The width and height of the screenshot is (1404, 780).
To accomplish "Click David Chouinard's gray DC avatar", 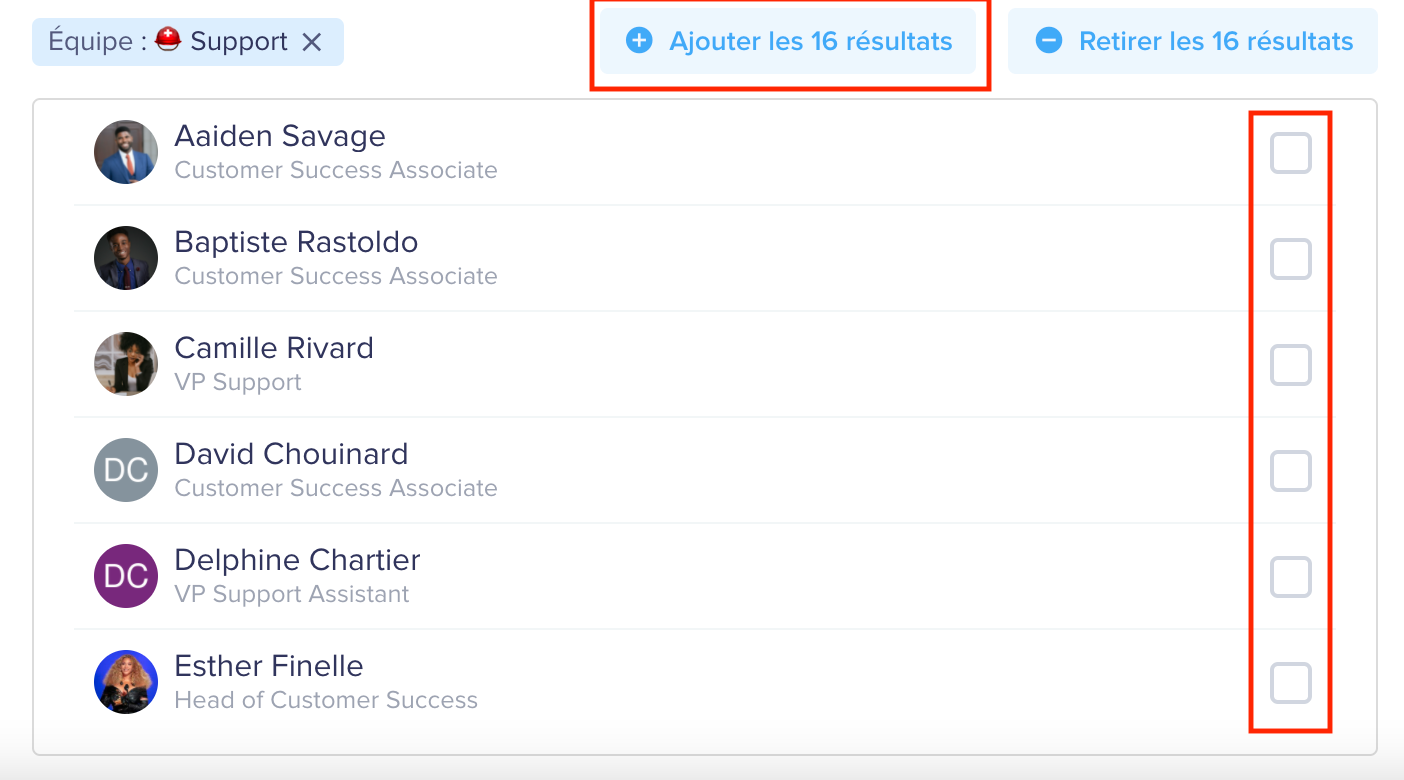I will click(126, 470).
